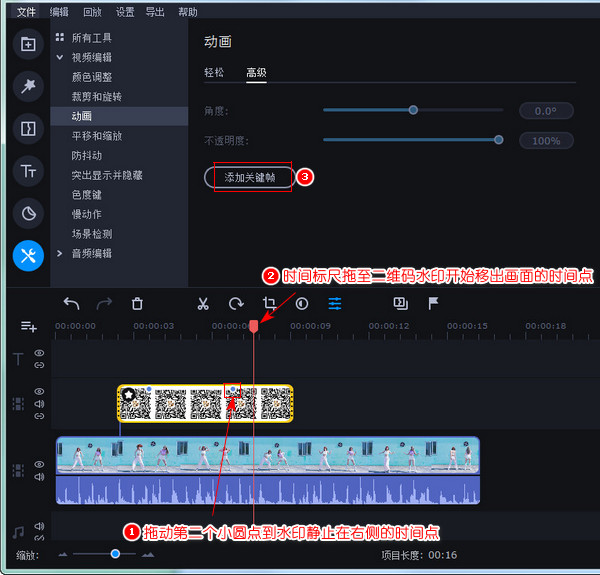Toggle title track link icon
Viewport: 600px width, 575px height.
pyautogui.click(x=39, y=365)
